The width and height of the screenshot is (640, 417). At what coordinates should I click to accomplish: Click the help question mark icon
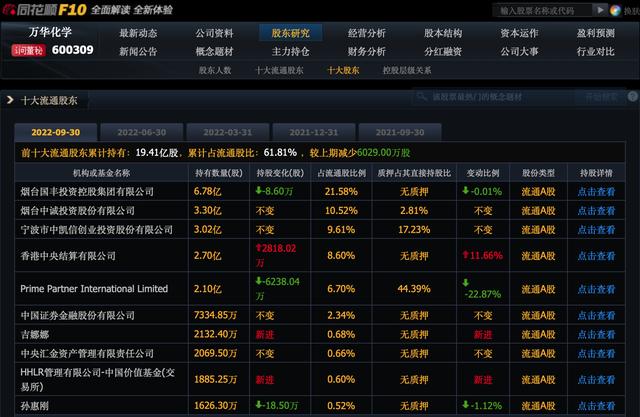633,97
